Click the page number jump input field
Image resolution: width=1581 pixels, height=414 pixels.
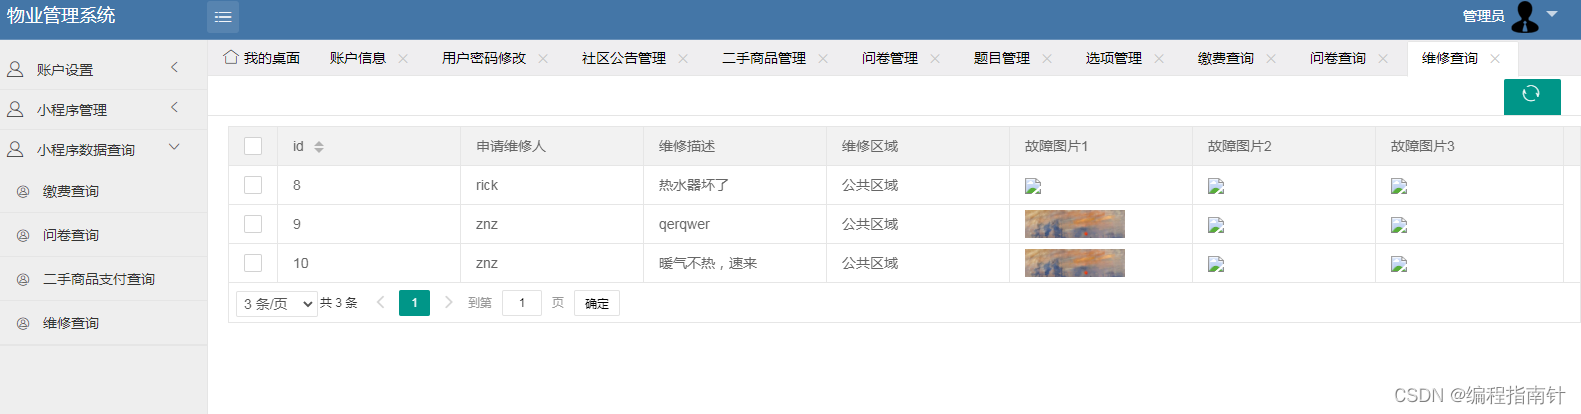point(522,303)
